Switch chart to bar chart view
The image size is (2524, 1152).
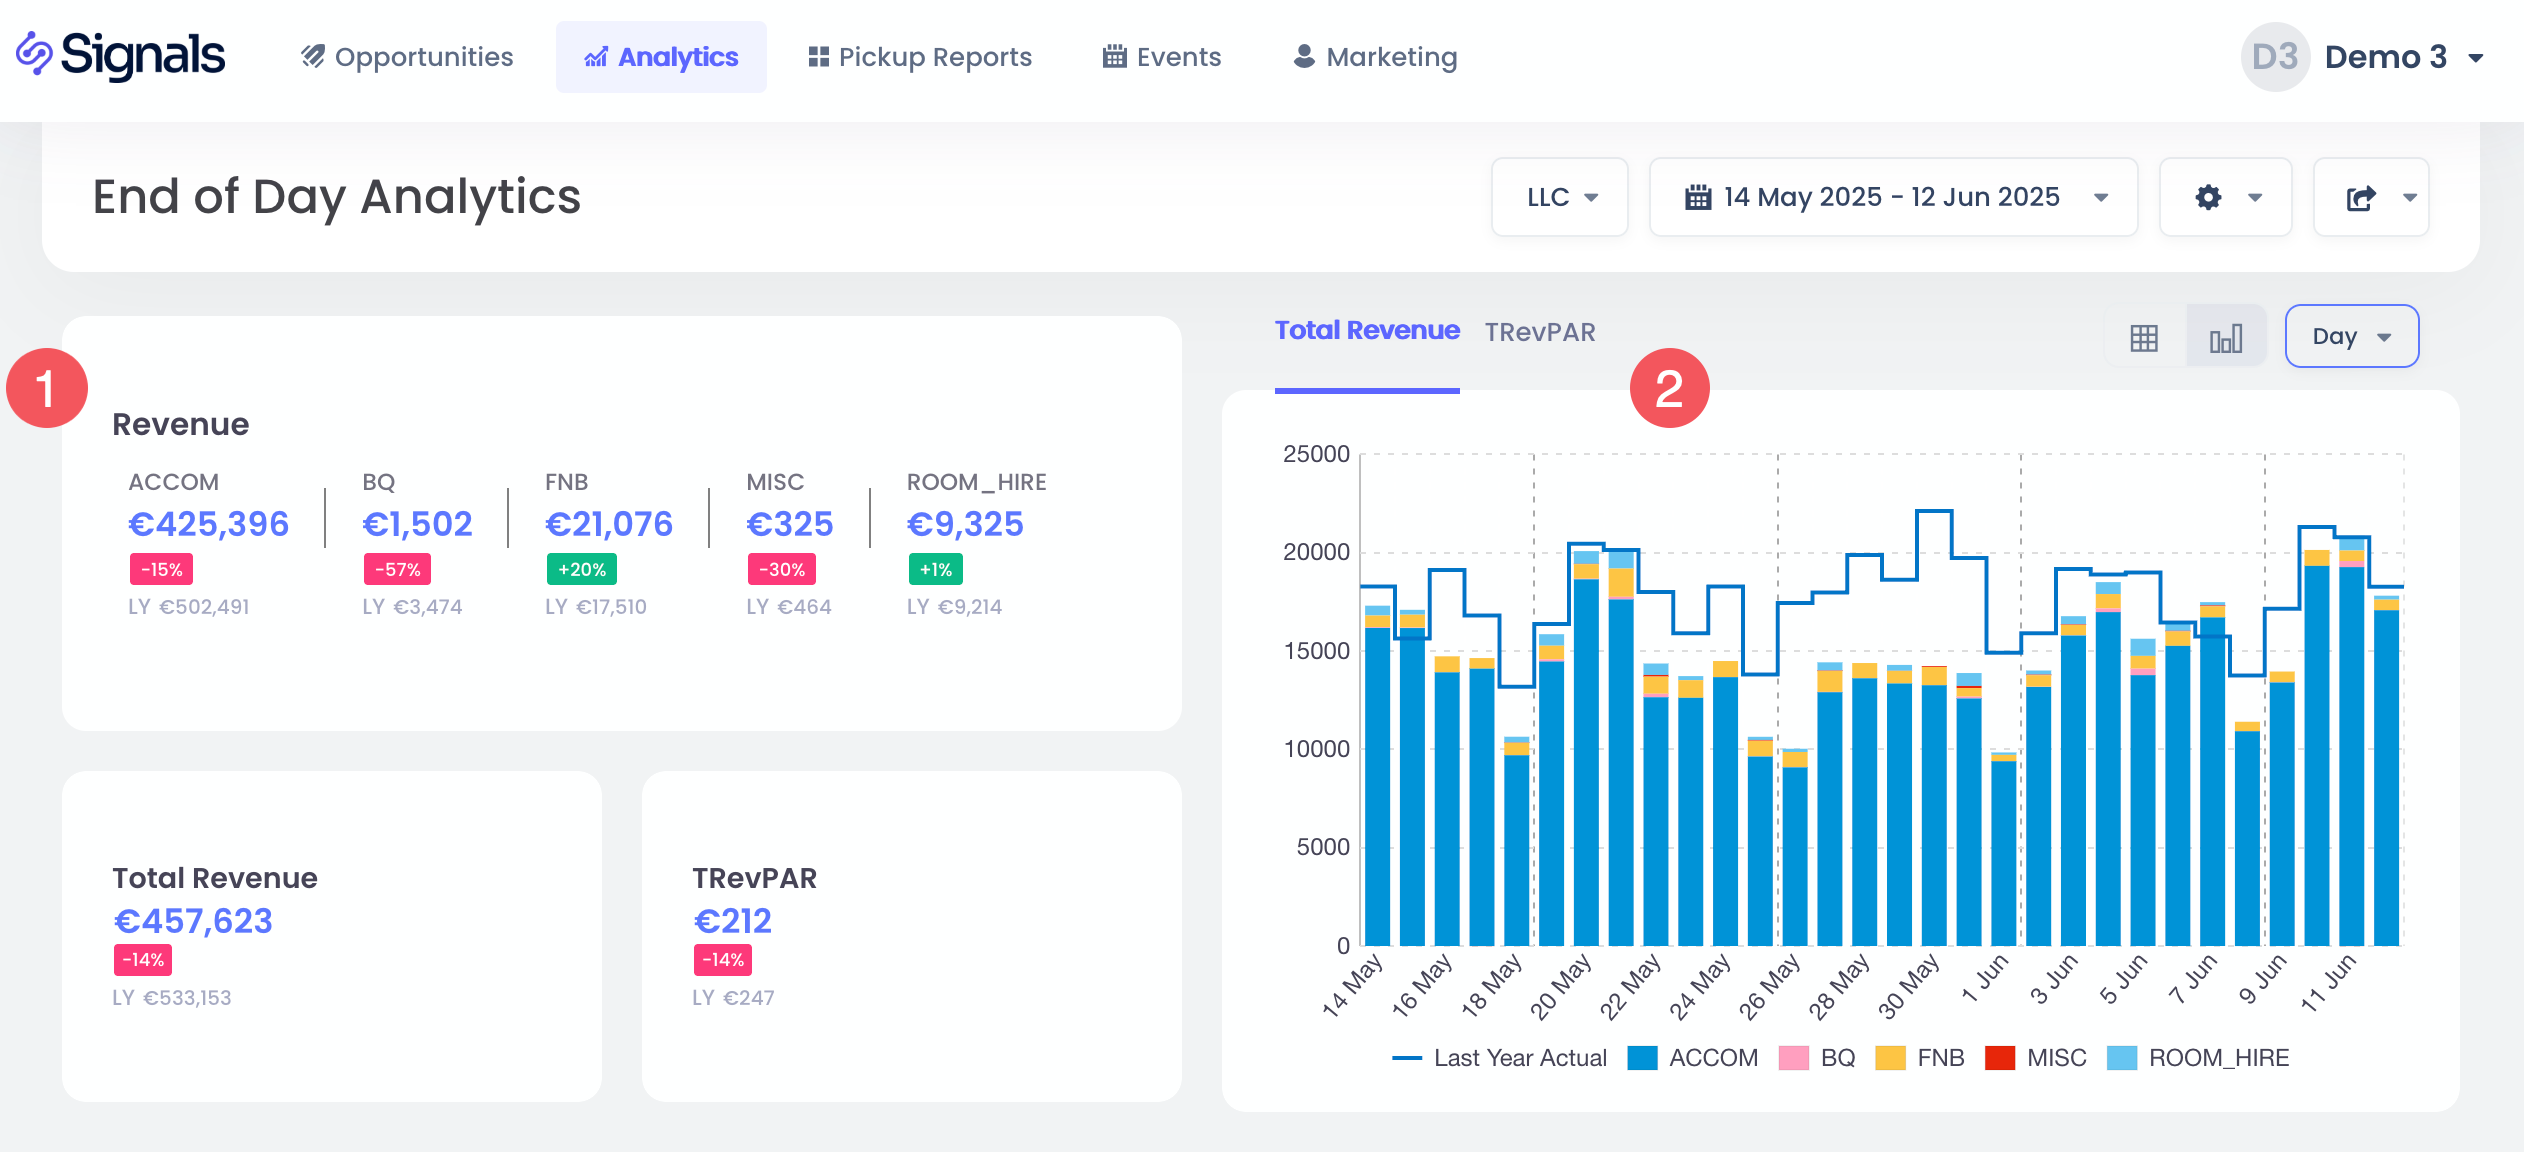pos(2225,338)
